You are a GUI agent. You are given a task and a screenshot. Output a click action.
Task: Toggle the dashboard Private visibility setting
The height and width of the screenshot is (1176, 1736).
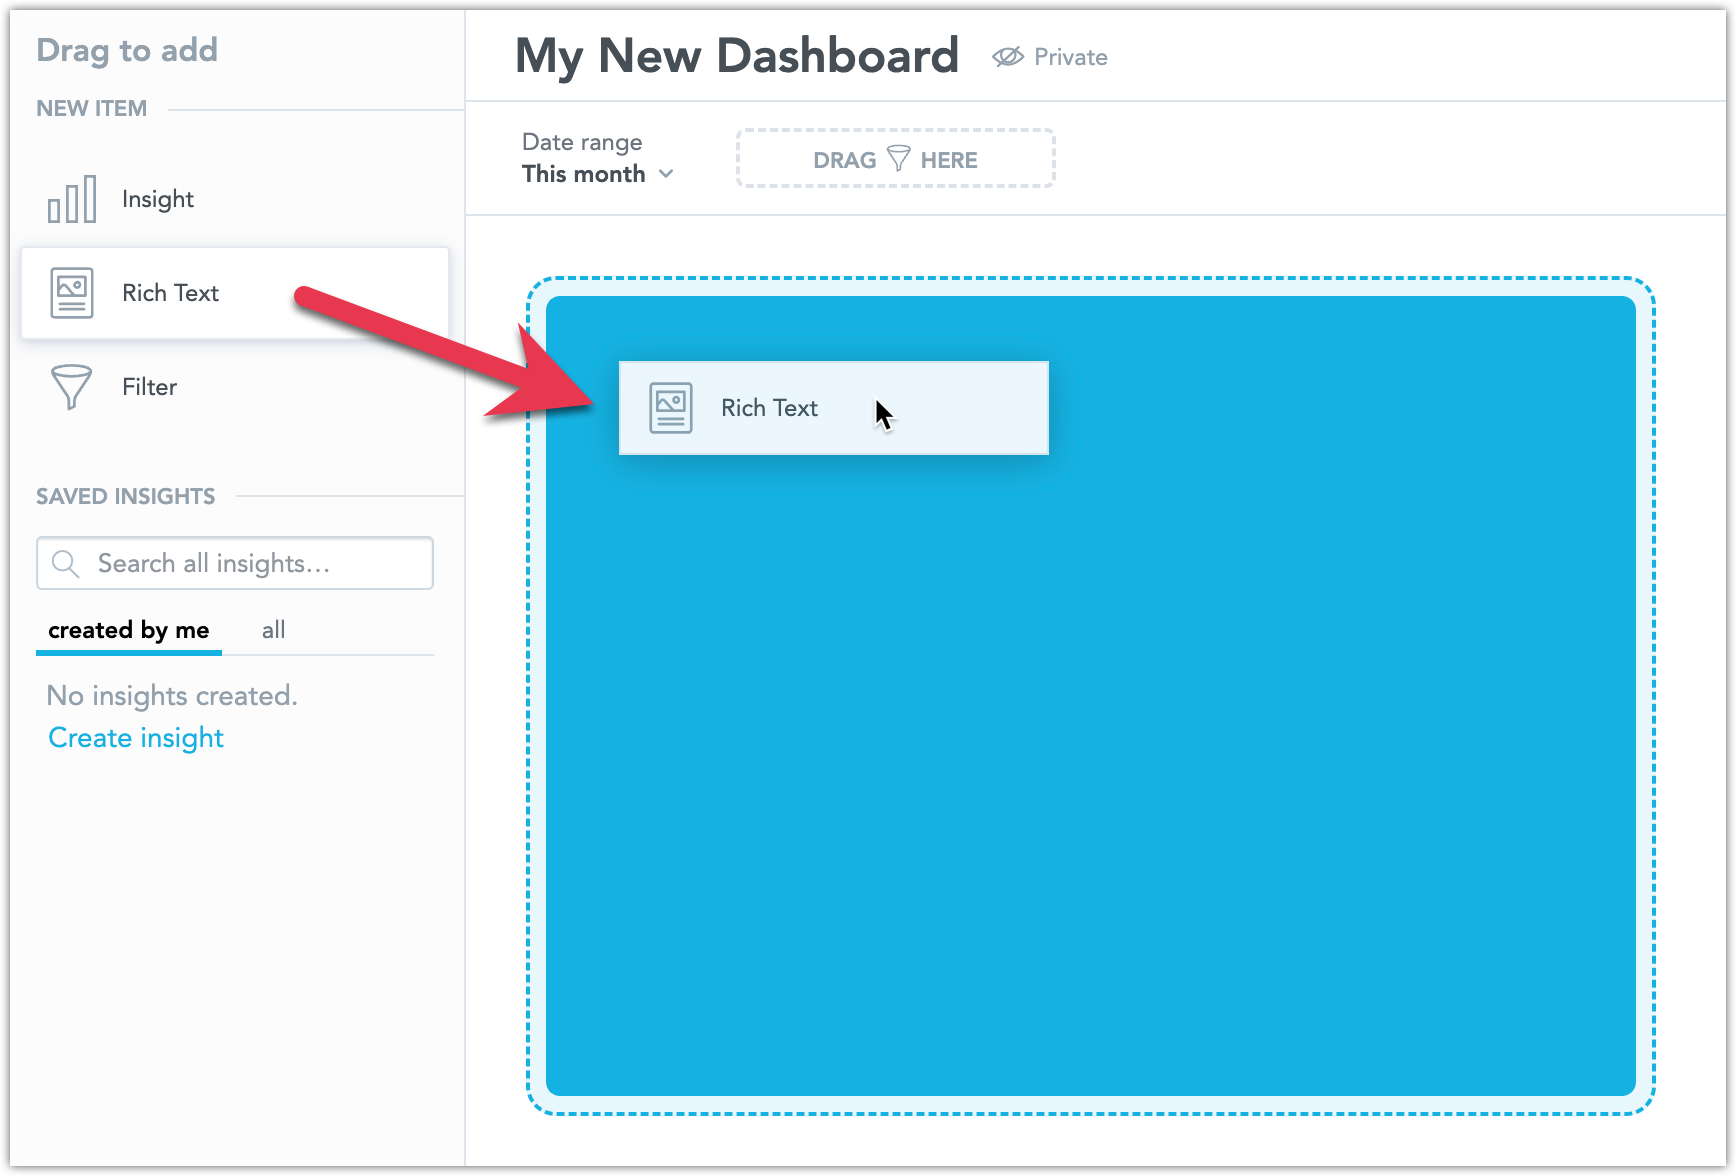(1050, 57)
